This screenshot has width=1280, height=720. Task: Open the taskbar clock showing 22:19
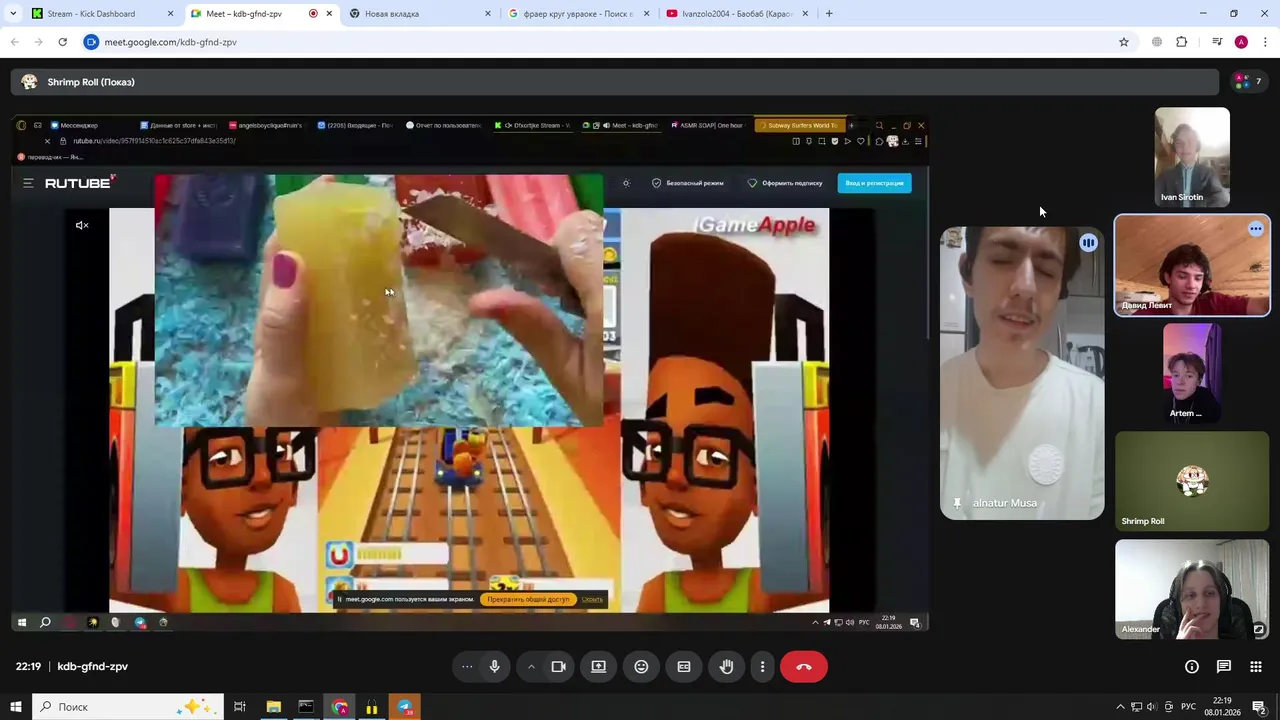click(x=1222, y=707)
